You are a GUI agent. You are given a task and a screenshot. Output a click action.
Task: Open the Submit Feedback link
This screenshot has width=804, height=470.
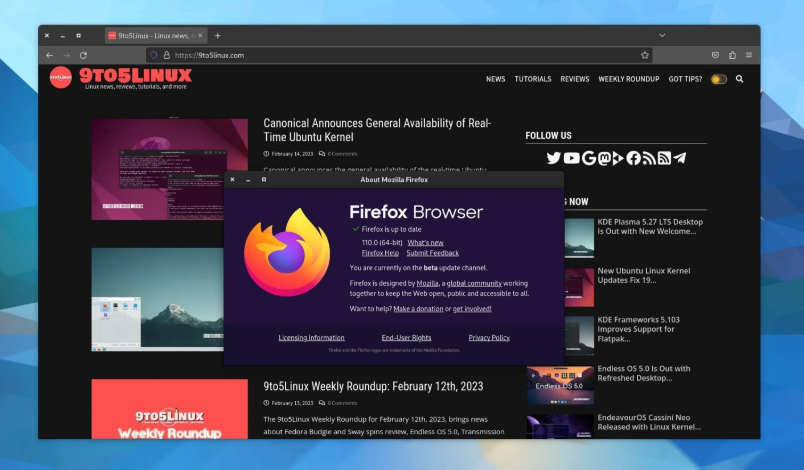pyautogui.click(x=432, y=253)
